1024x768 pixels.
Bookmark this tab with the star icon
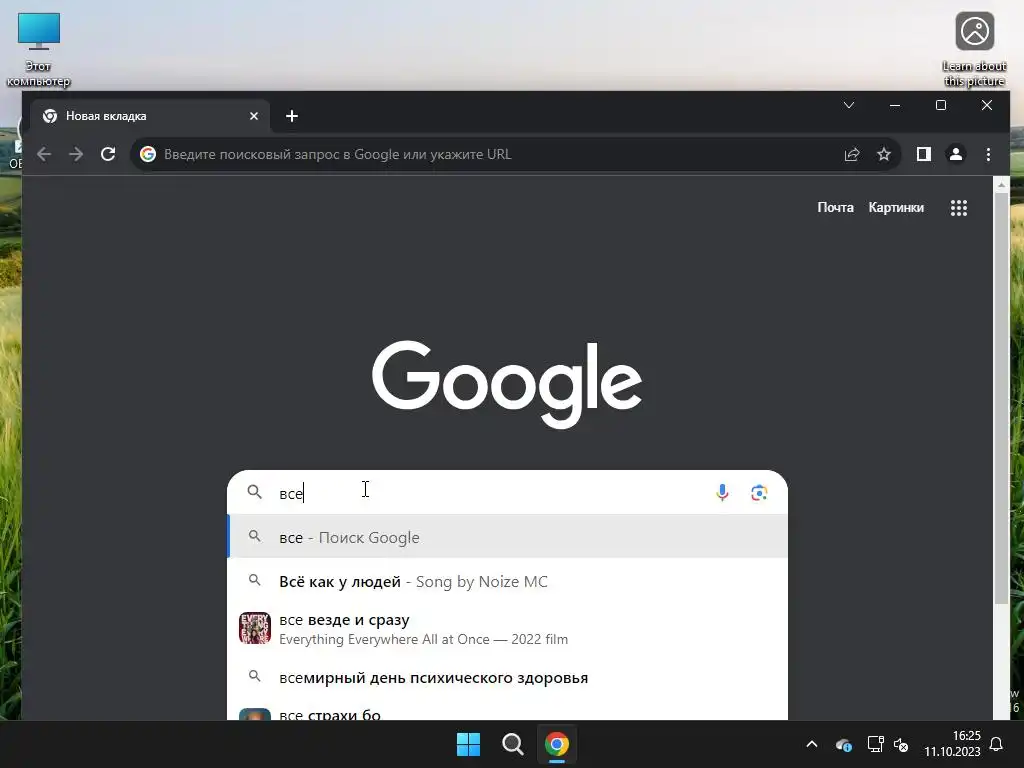(x=884, y=154)
